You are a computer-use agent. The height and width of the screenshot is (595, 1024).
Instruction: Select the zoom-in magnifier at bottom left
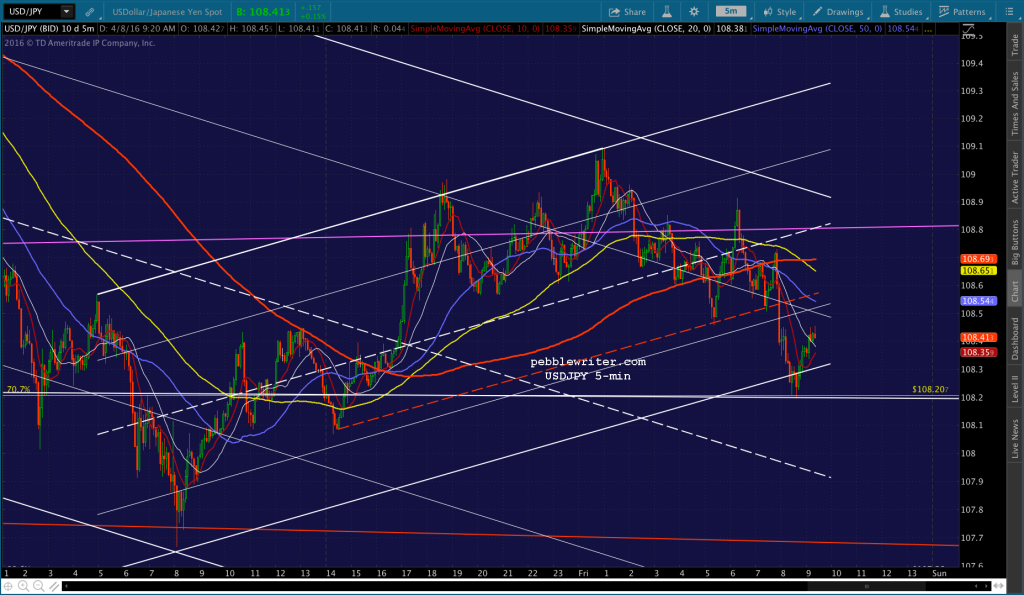pos(23,586)
